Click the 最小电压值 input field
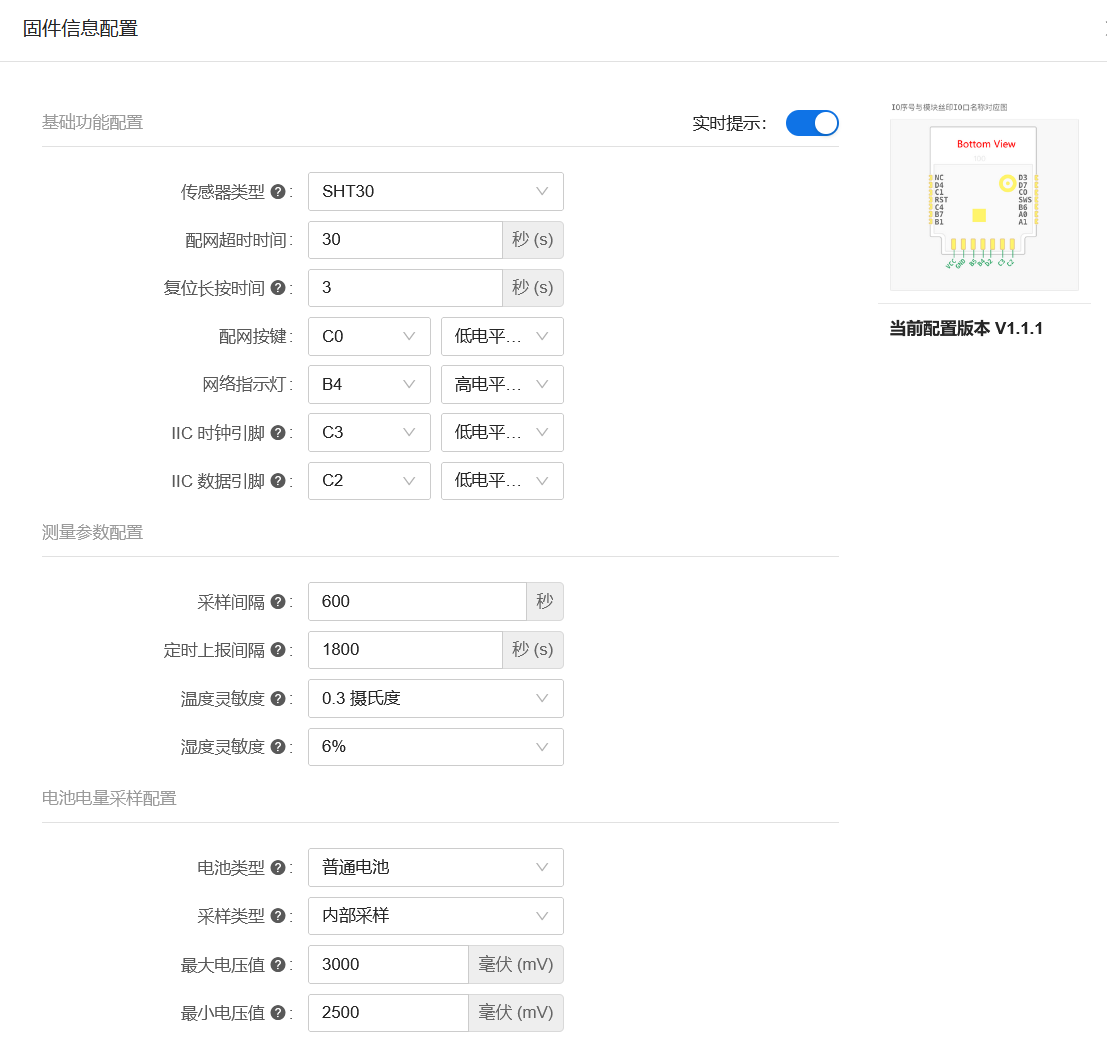The image size is (1107, 1062). click(388, 1012)
